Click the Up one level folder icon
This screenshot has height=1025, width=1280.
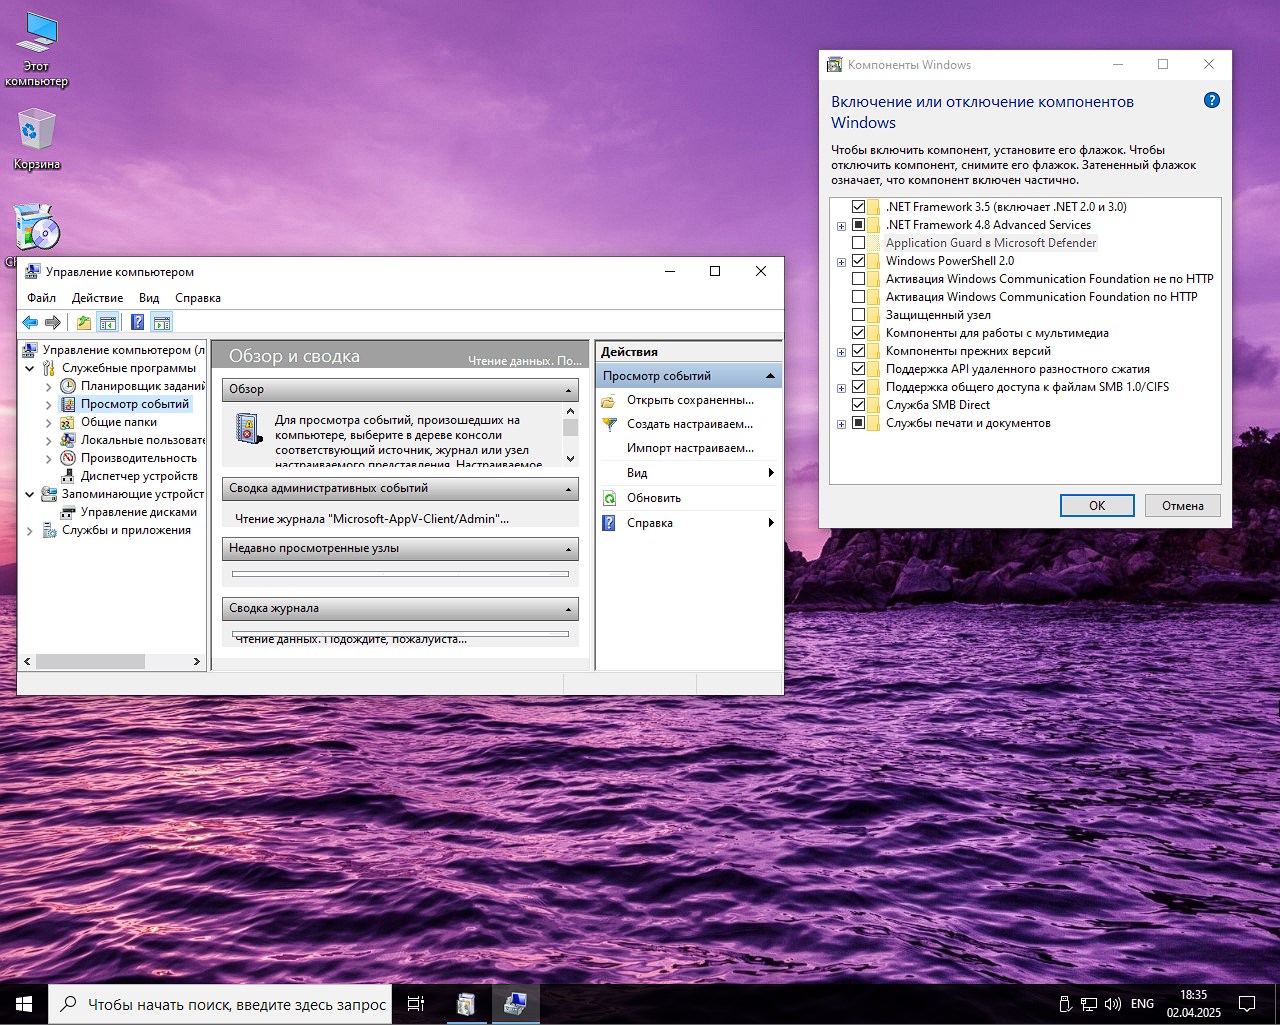click(84, 322)
